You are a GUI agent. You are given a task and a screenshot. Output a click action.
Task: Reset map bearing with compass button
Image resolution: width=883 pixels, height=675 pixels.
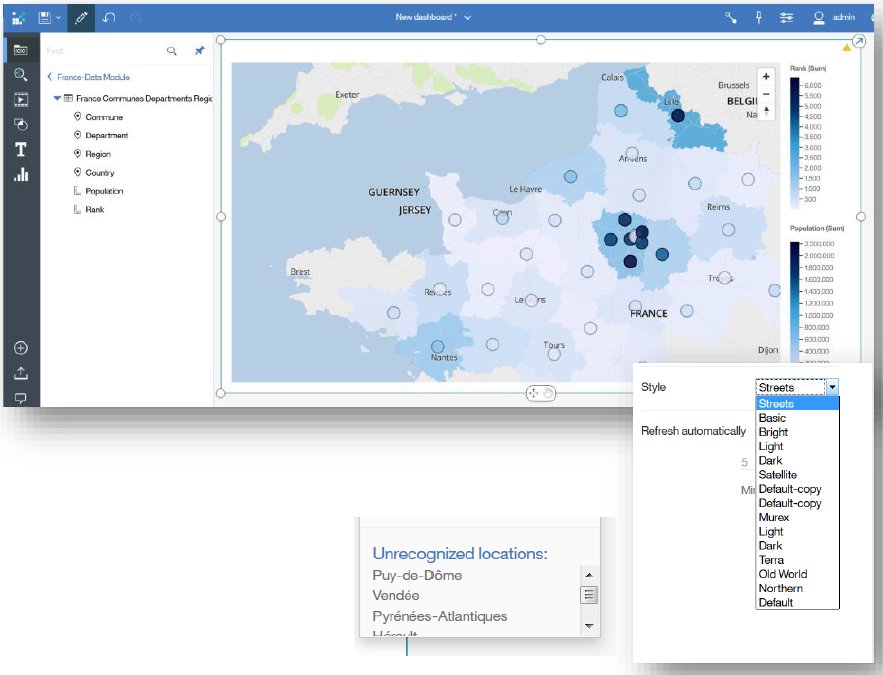tap(766, 110)
